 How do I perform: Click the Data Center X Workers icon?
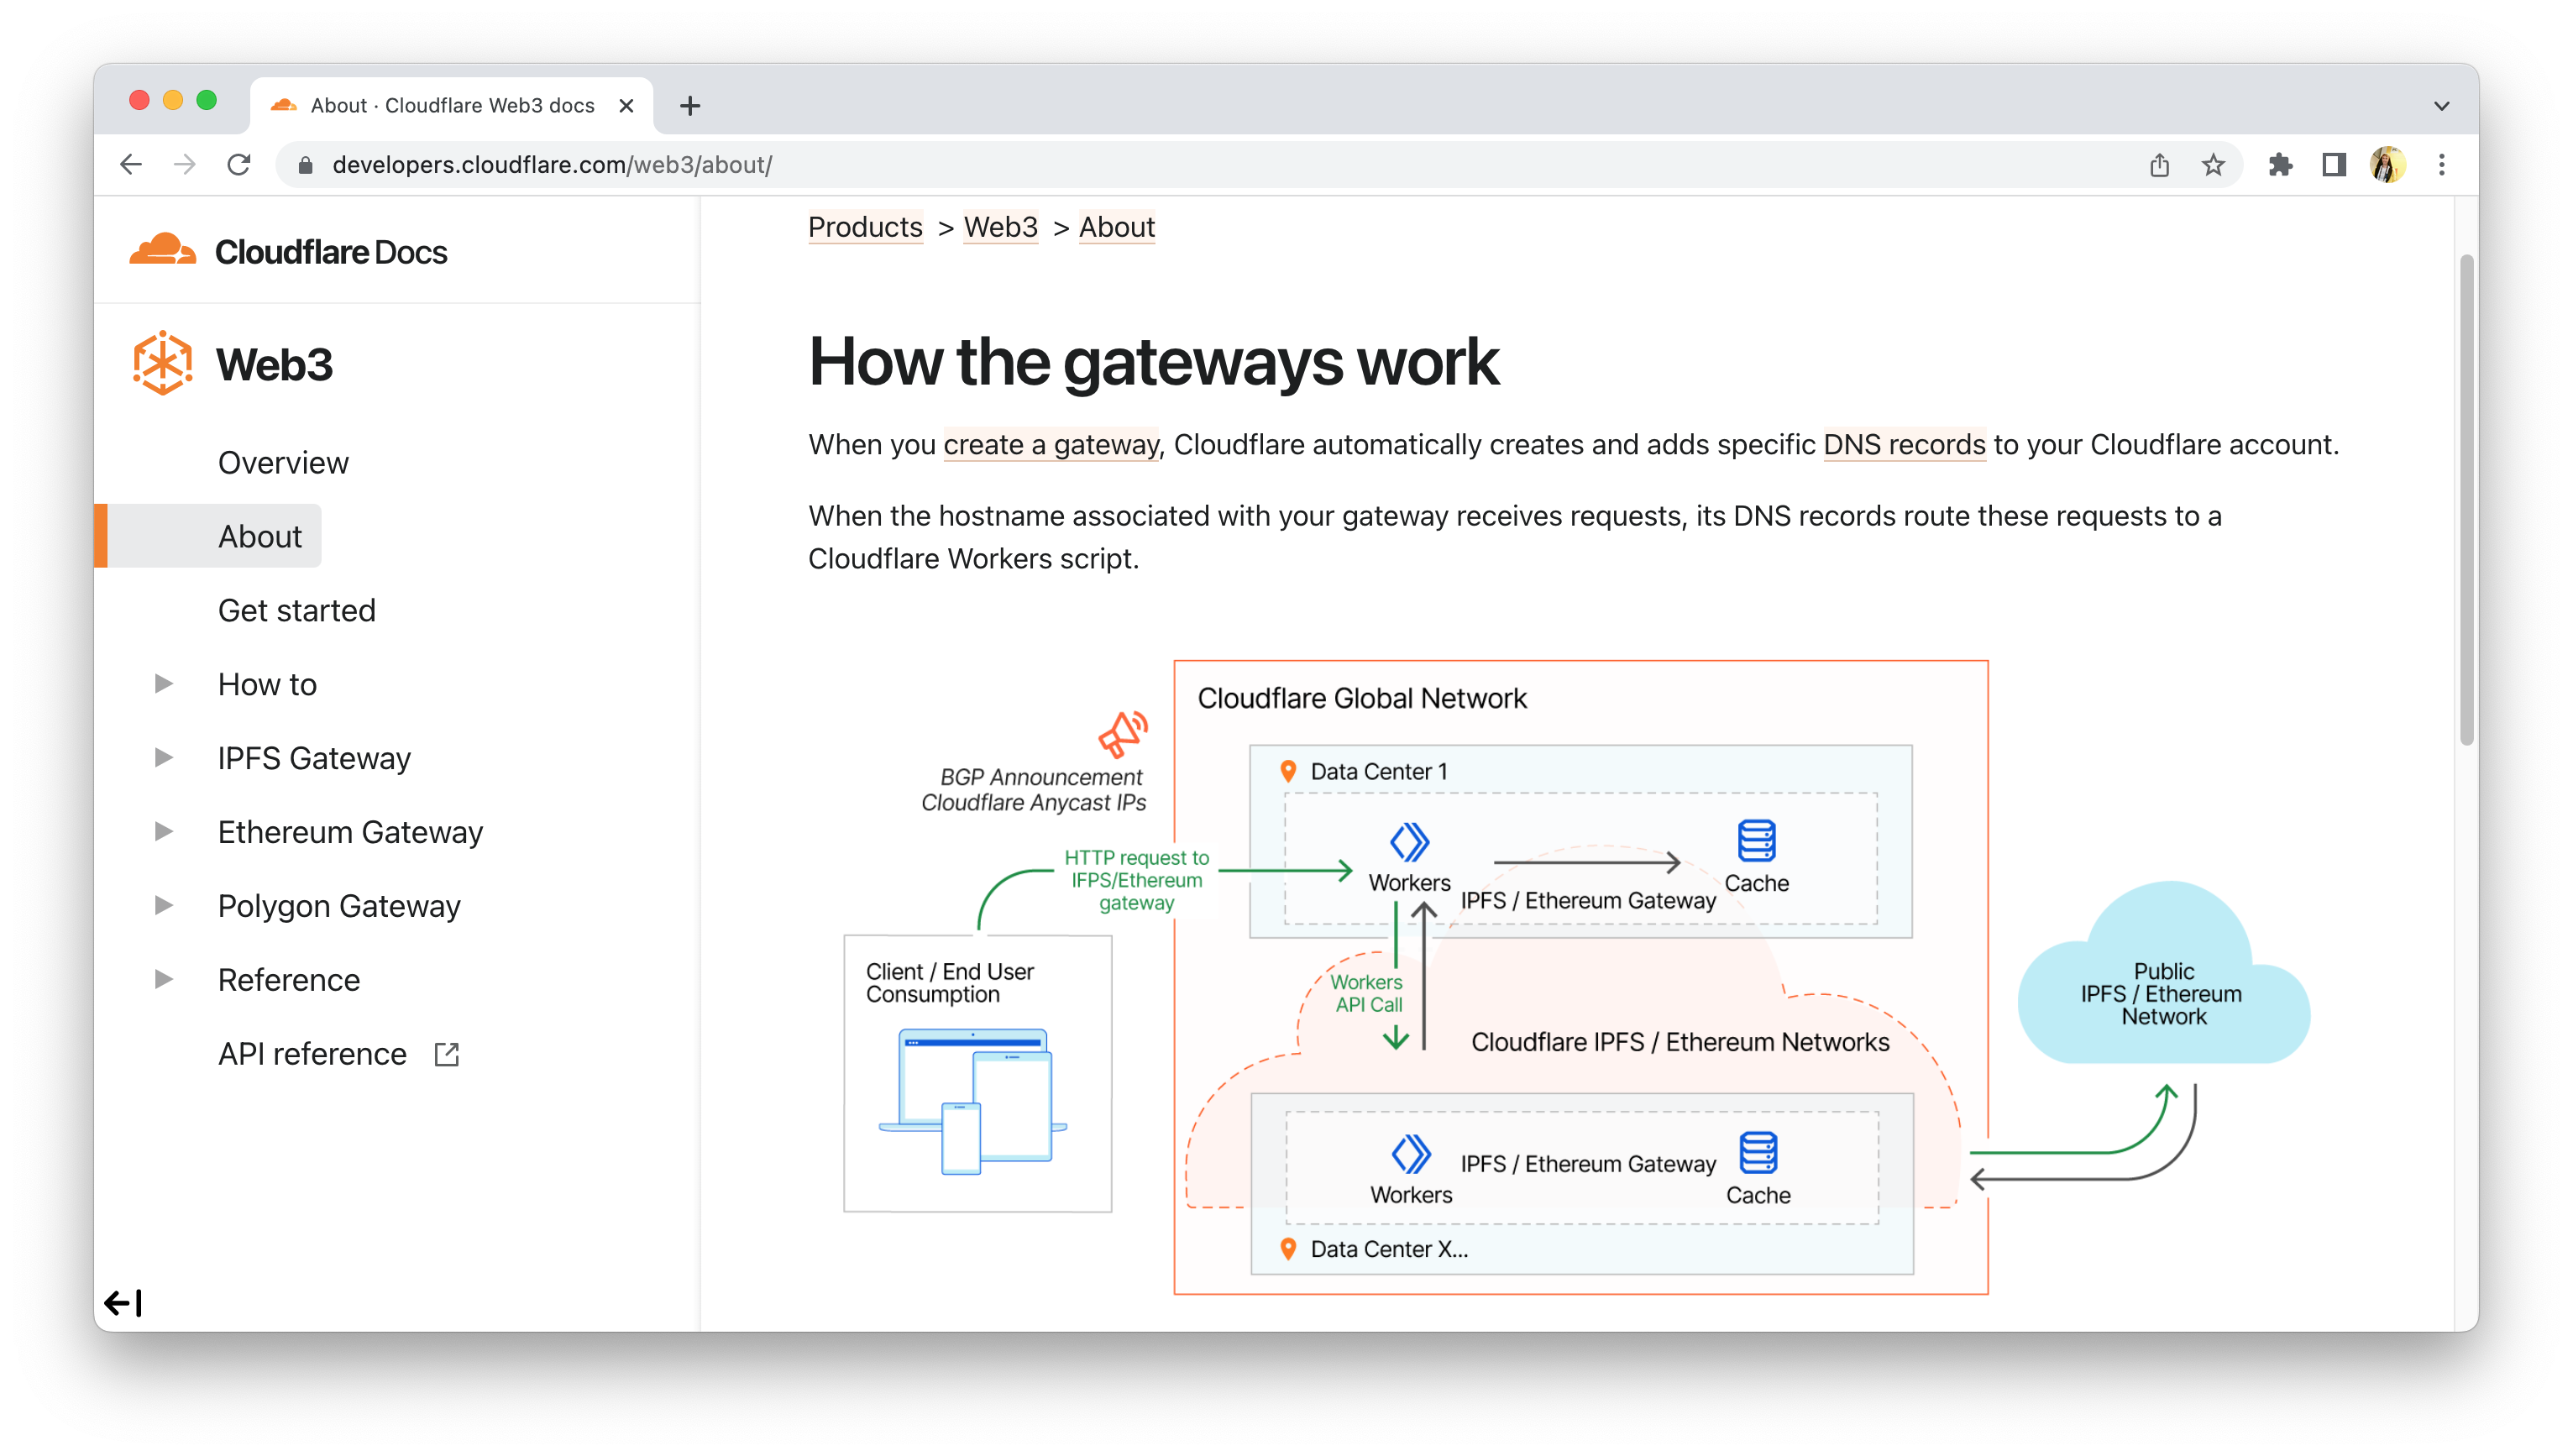click(1410, 1154)
